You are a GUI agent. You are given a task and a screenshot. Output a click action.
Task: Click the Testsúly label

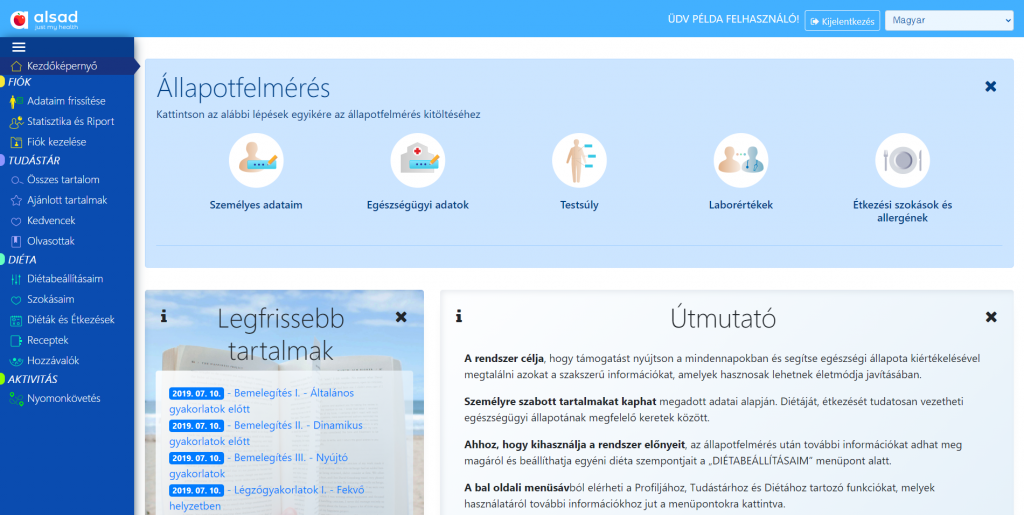[x=579, y=205]
